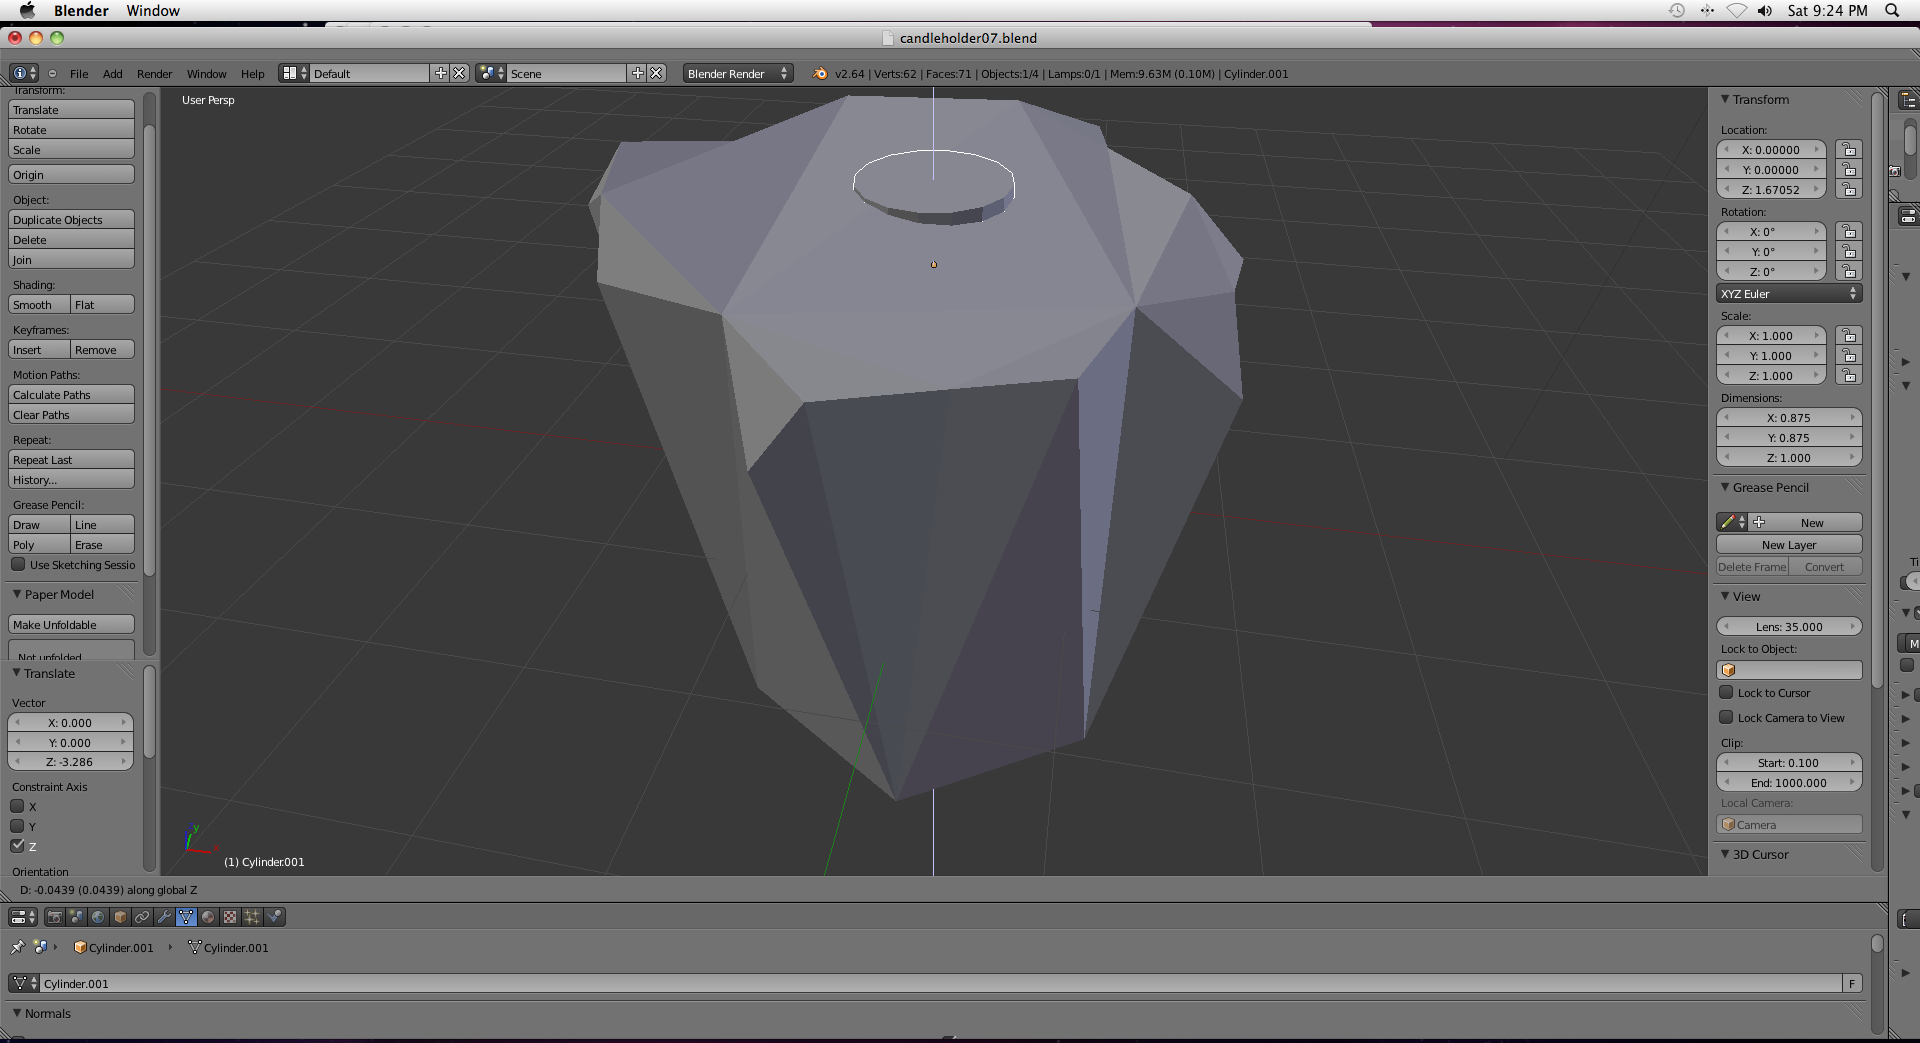Click the scene icon in properties breadcrumb

tap(40, 947)
